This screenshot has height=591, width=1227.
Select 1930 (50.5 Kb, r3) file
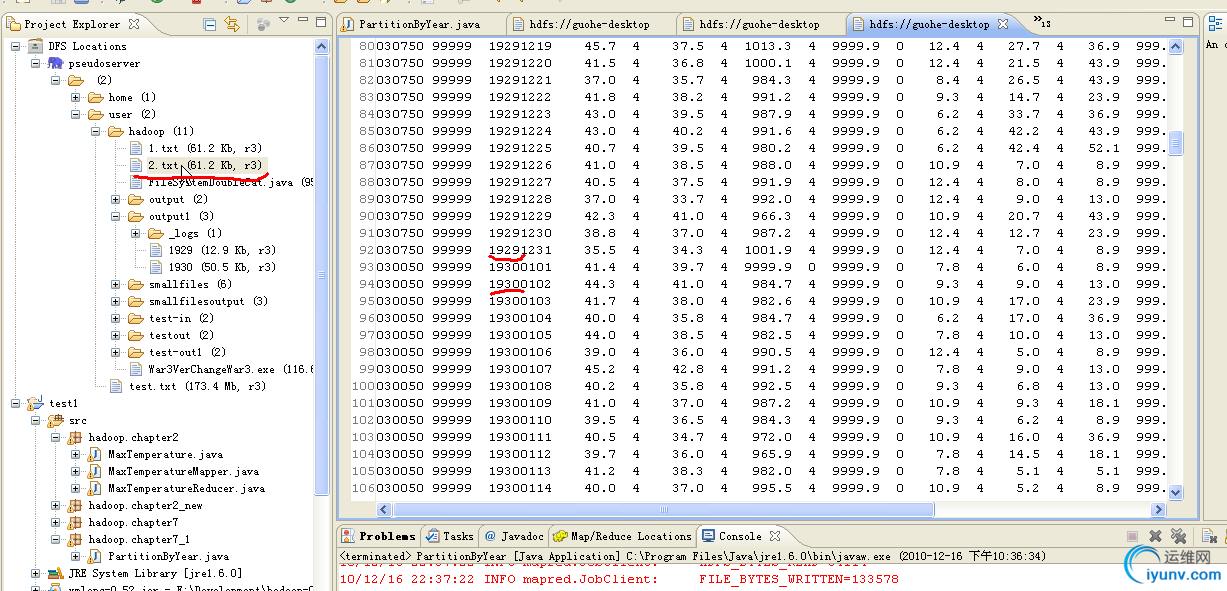pos(211,267)
